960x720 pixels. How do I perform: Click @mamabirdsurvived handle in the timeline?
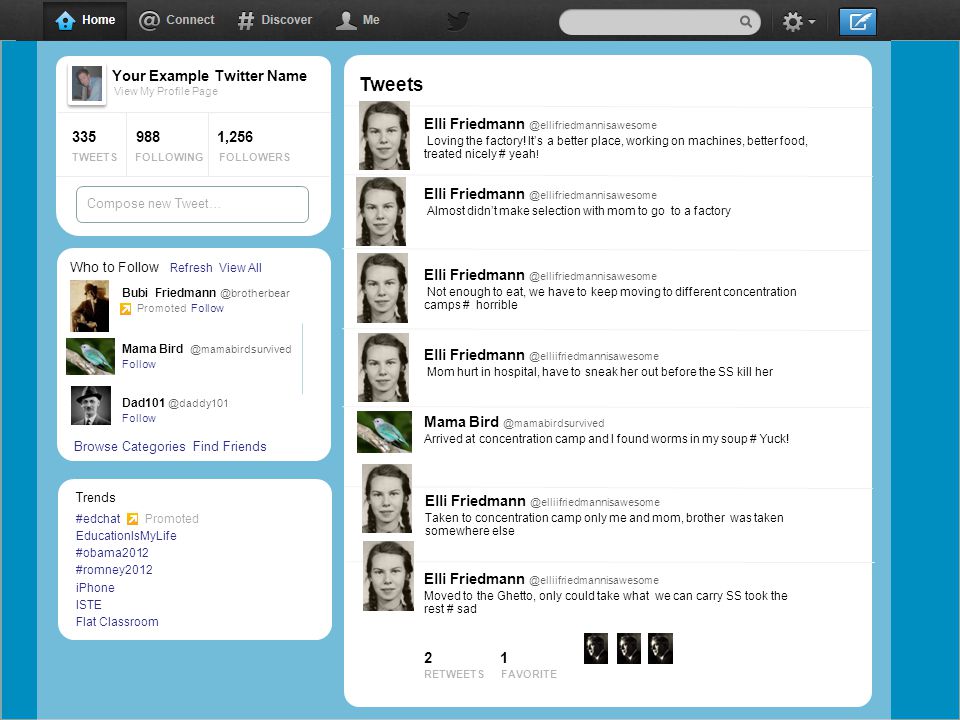[x=553, y=423]
